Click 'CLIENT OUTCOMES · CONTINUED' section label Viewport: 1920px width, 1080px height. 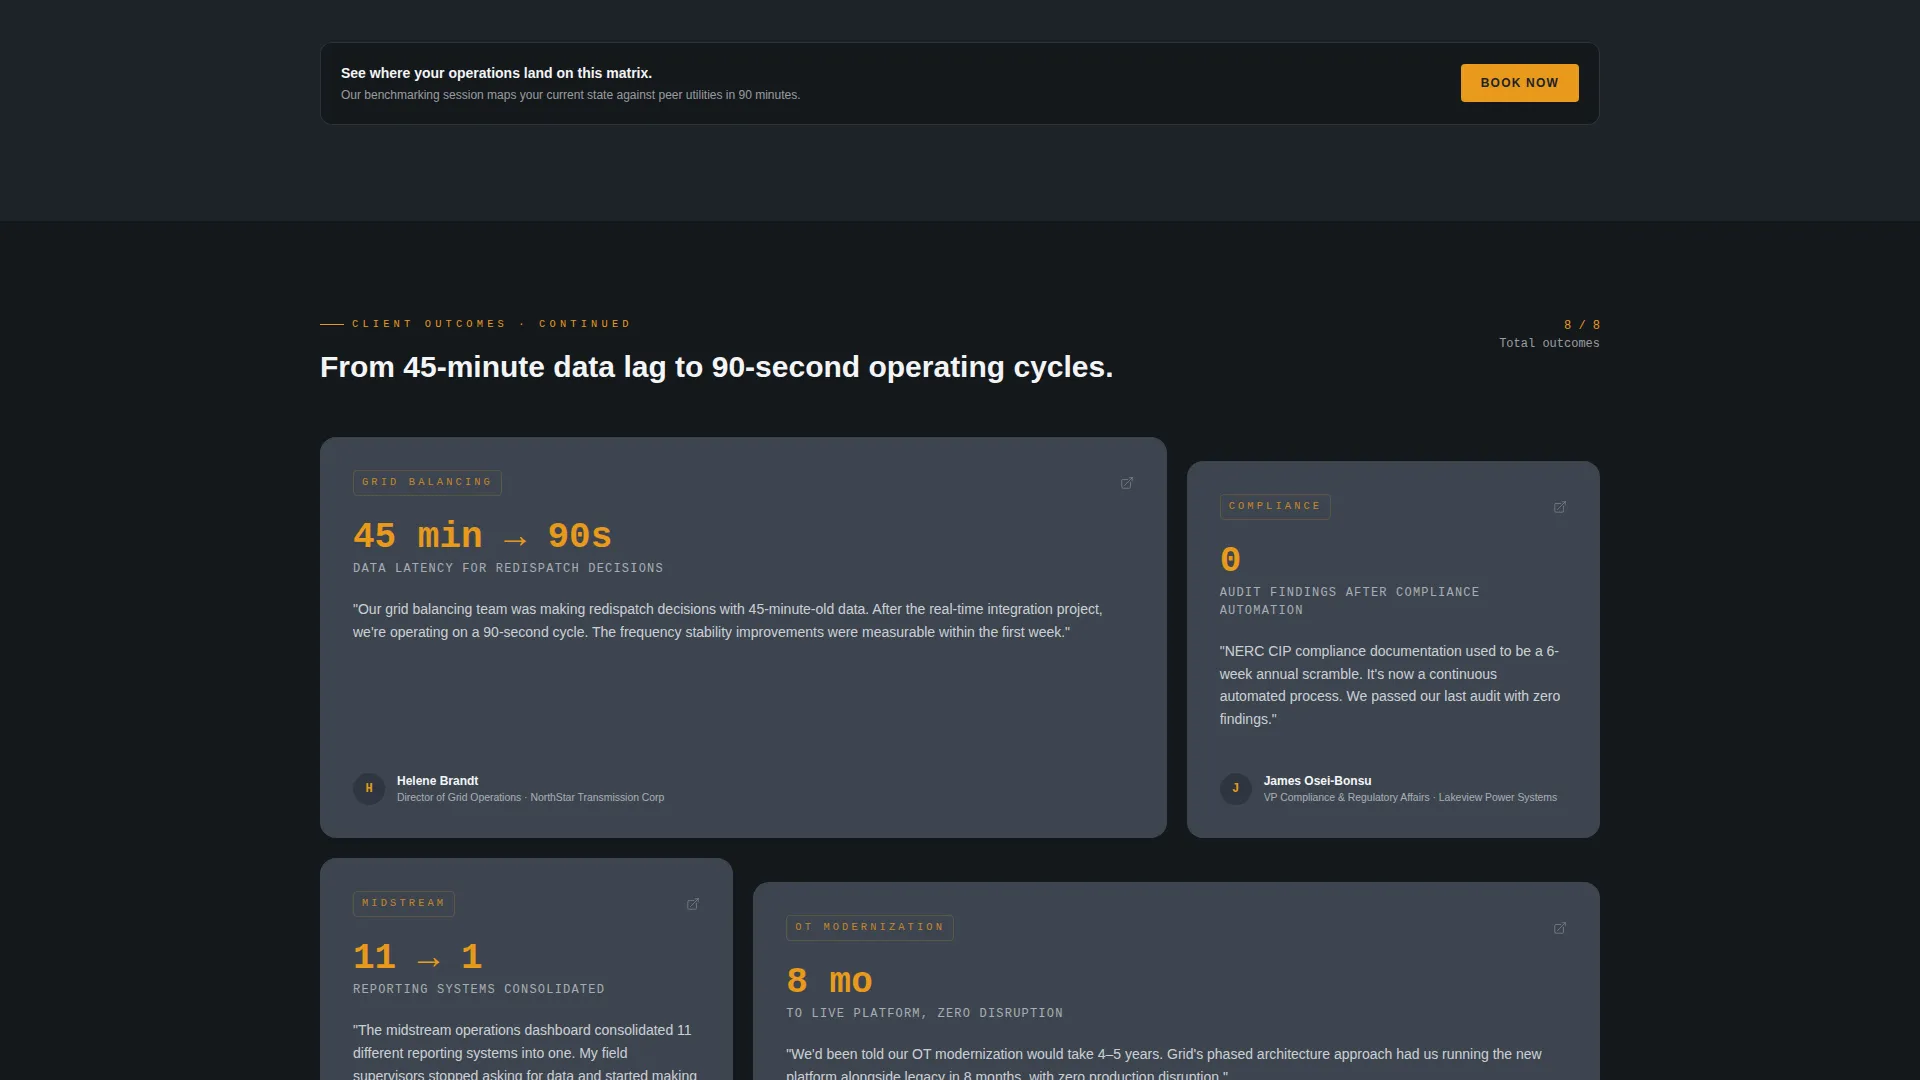491,324
